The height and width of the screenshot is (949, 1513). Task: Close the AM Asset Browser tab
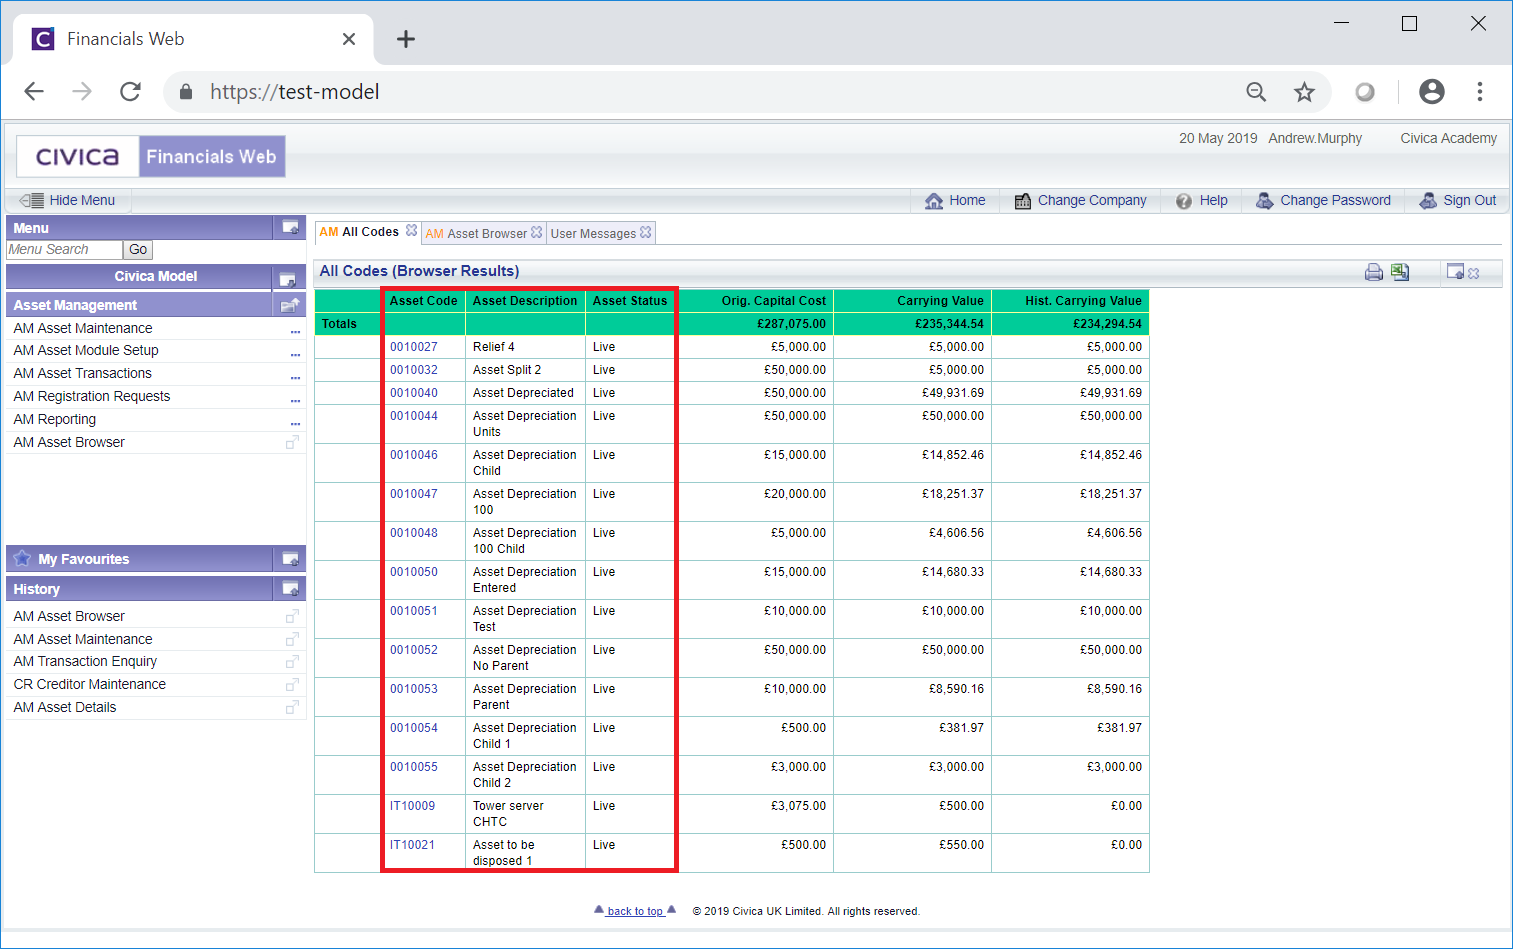(537, 232)
